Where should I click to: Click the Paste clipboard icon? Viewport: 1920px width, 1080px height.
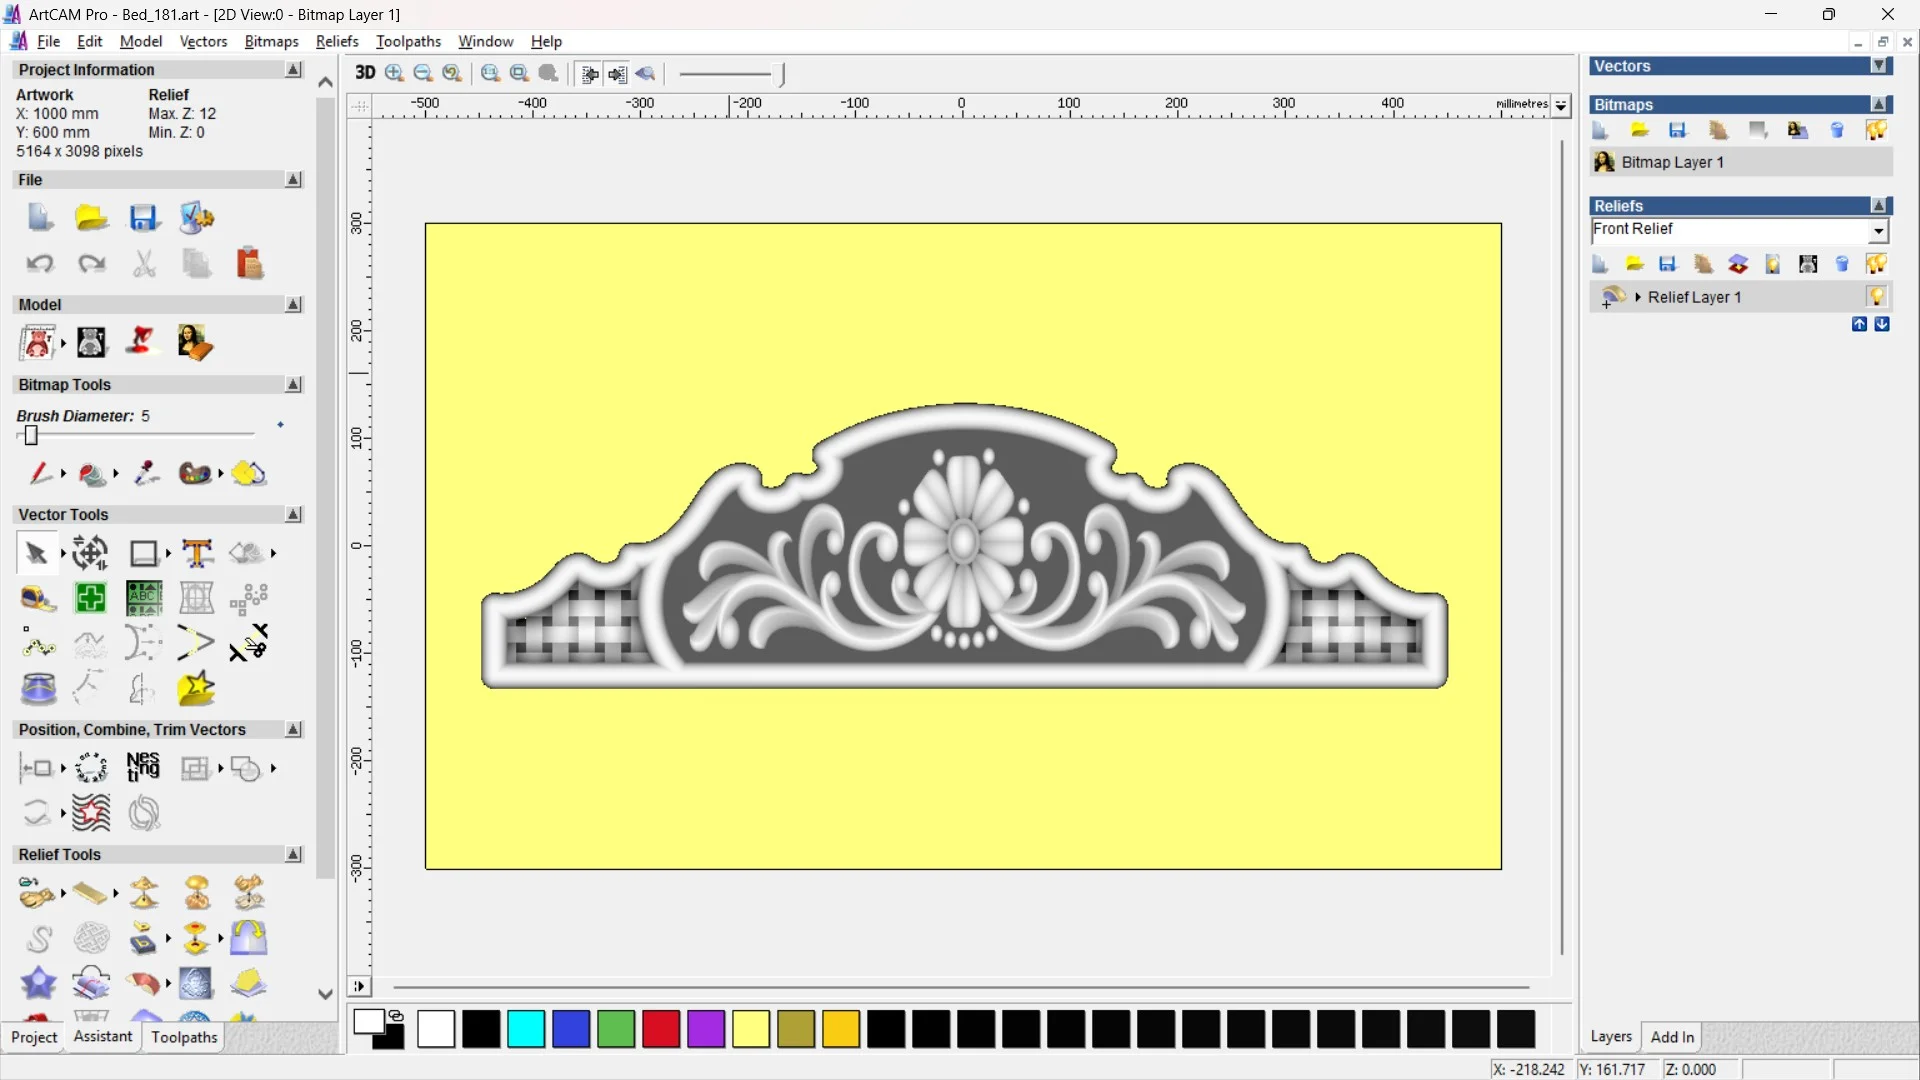[249, 264]
